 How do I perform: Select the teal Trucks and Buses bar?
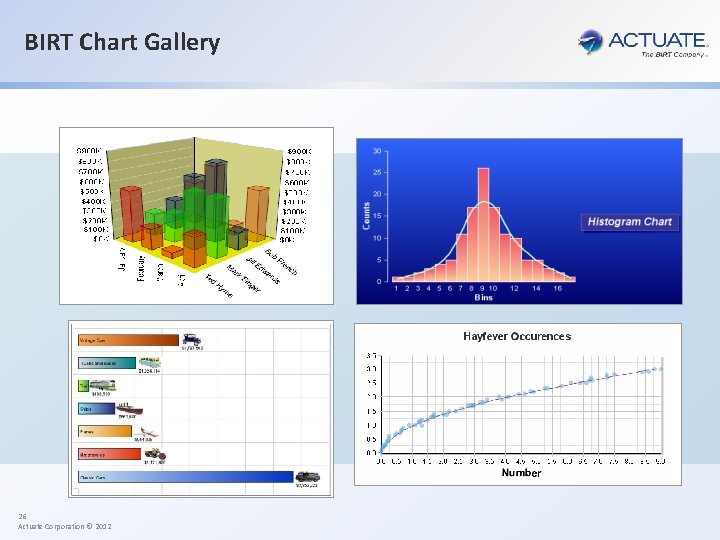(107, 363)
